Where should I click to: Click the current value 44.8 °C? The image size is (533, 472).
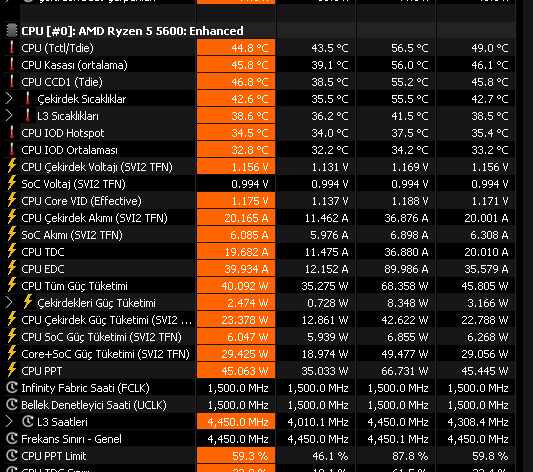click(x=250, y=48)
